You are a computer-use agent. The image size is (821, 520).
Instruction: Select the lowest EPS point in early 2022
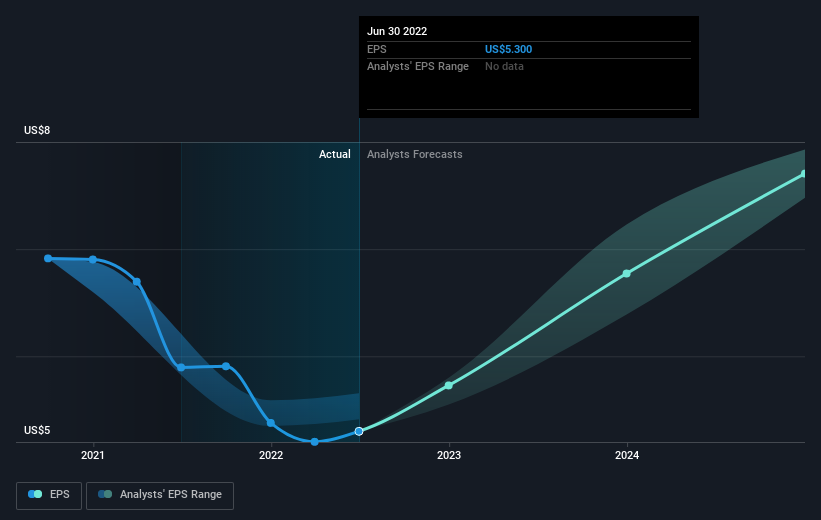click(x=315, y=442)
